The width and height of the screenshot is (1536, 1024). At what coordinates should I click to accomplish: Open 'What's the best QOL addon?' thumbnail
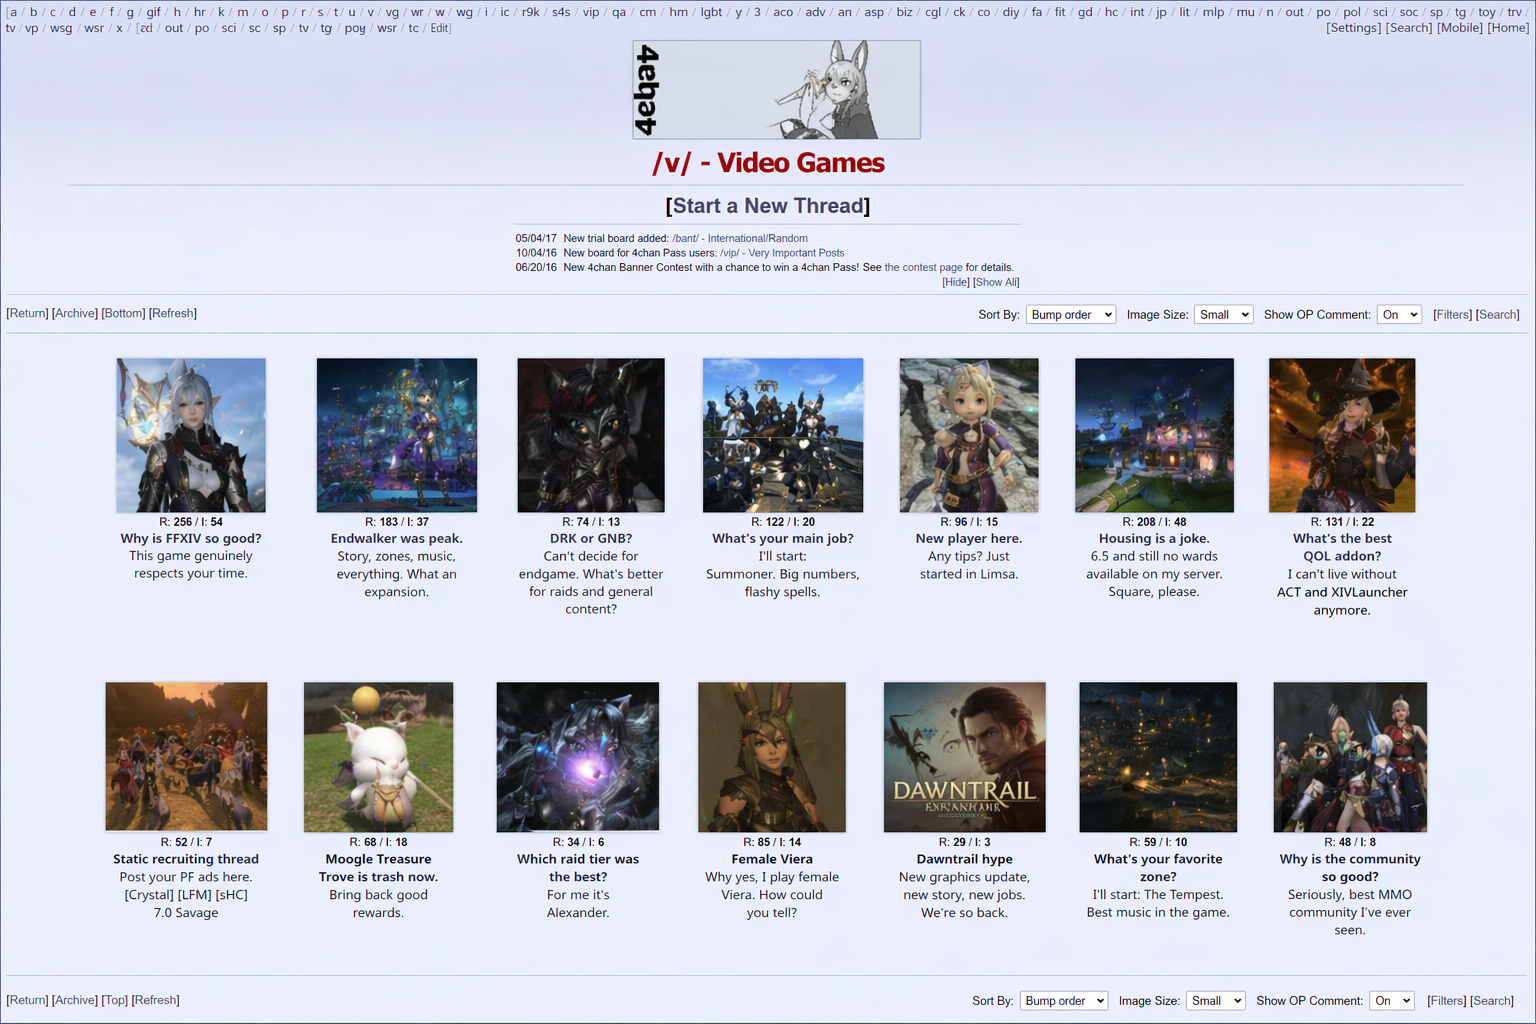tap(1342, 435)
